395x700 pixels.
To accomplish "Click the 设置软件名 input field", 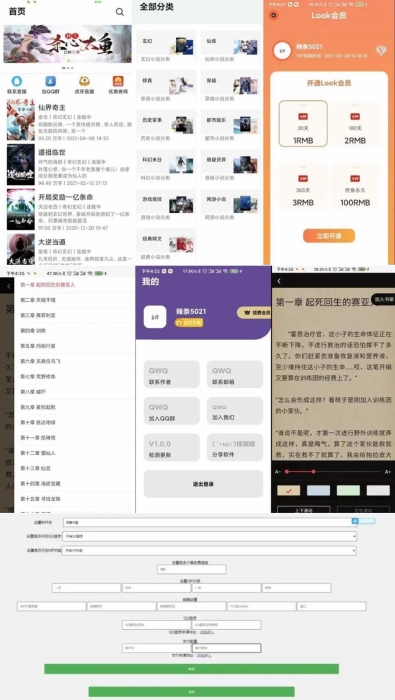I will (x=210, y=522).
